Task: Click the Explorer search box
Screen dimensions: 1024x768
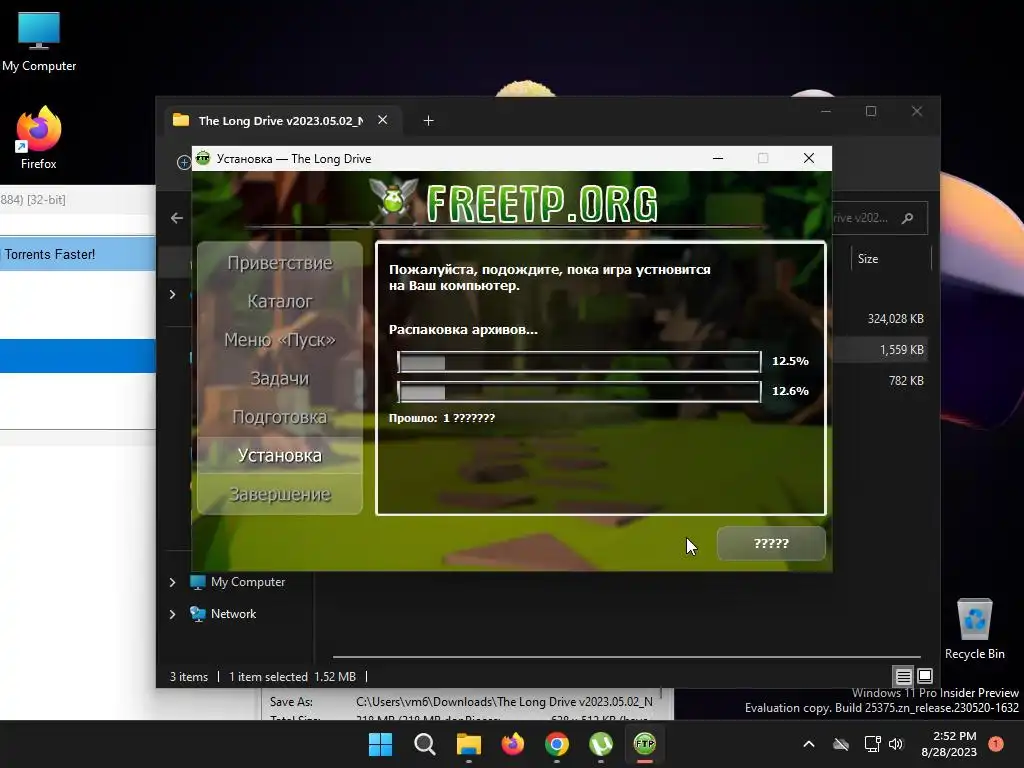Action: coord(878,218)
